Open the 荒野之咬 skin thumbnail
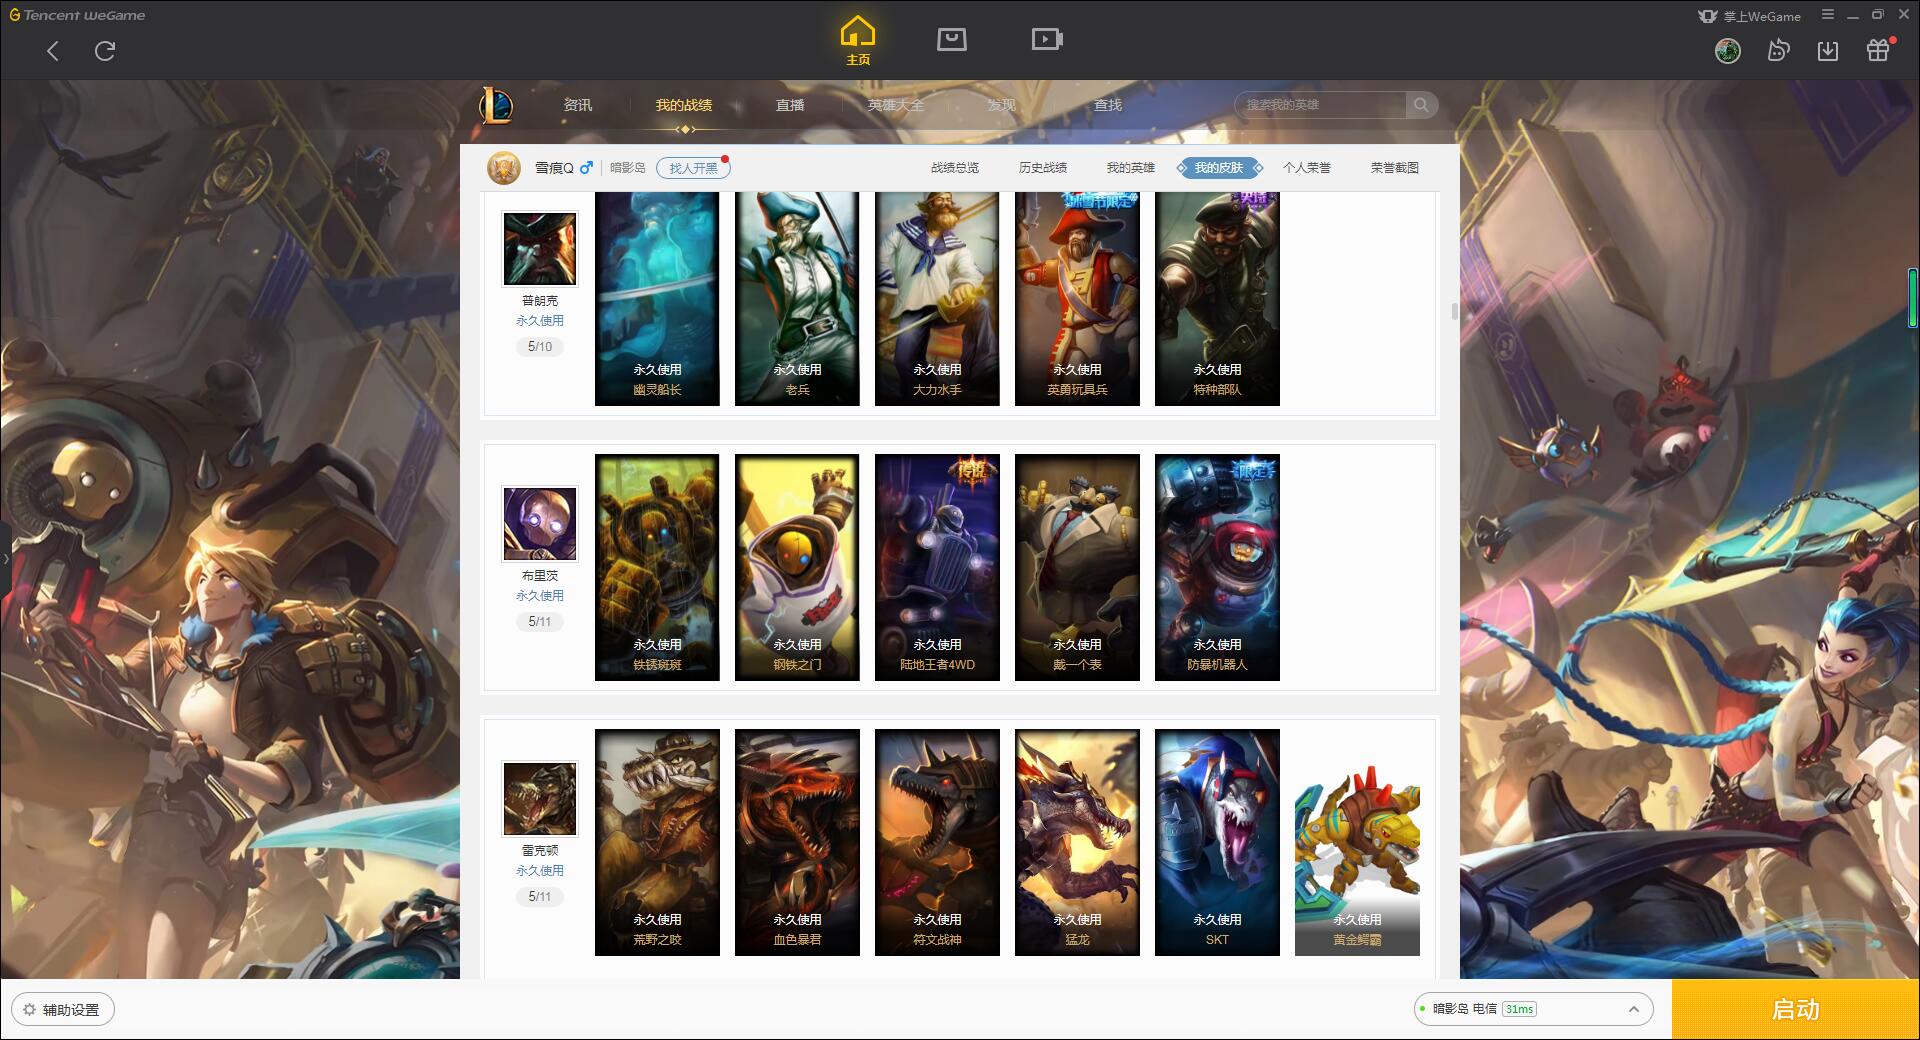The image size is (1920, 1040). (x=657, y=843)
